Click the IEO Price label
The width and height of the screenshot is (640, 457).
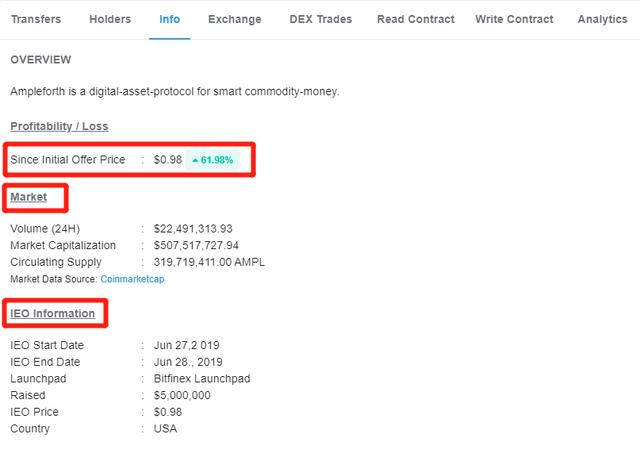[x=34, y=412]
